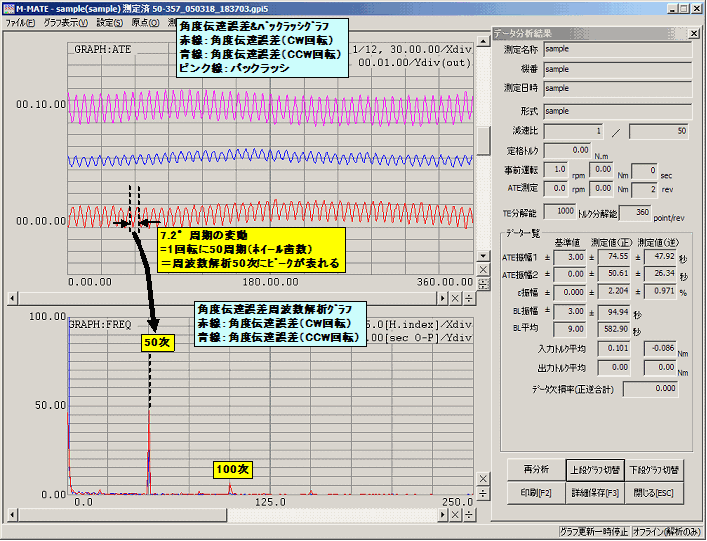707x541 pixels.
Task: Open the 原点(O) menu
Action: (x=148, y=22)
